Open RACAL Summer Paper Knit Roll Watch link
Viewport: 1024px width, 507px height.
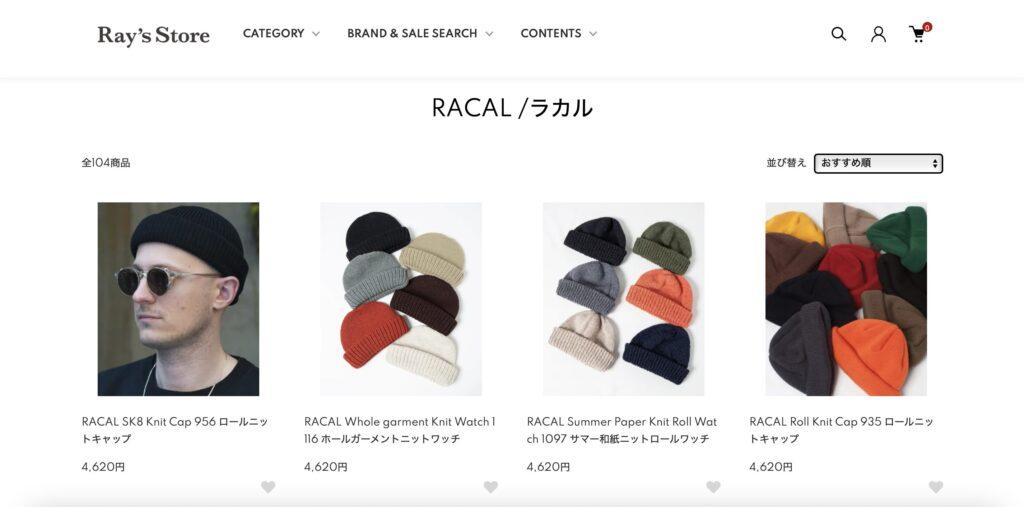(x=622, y=430)
